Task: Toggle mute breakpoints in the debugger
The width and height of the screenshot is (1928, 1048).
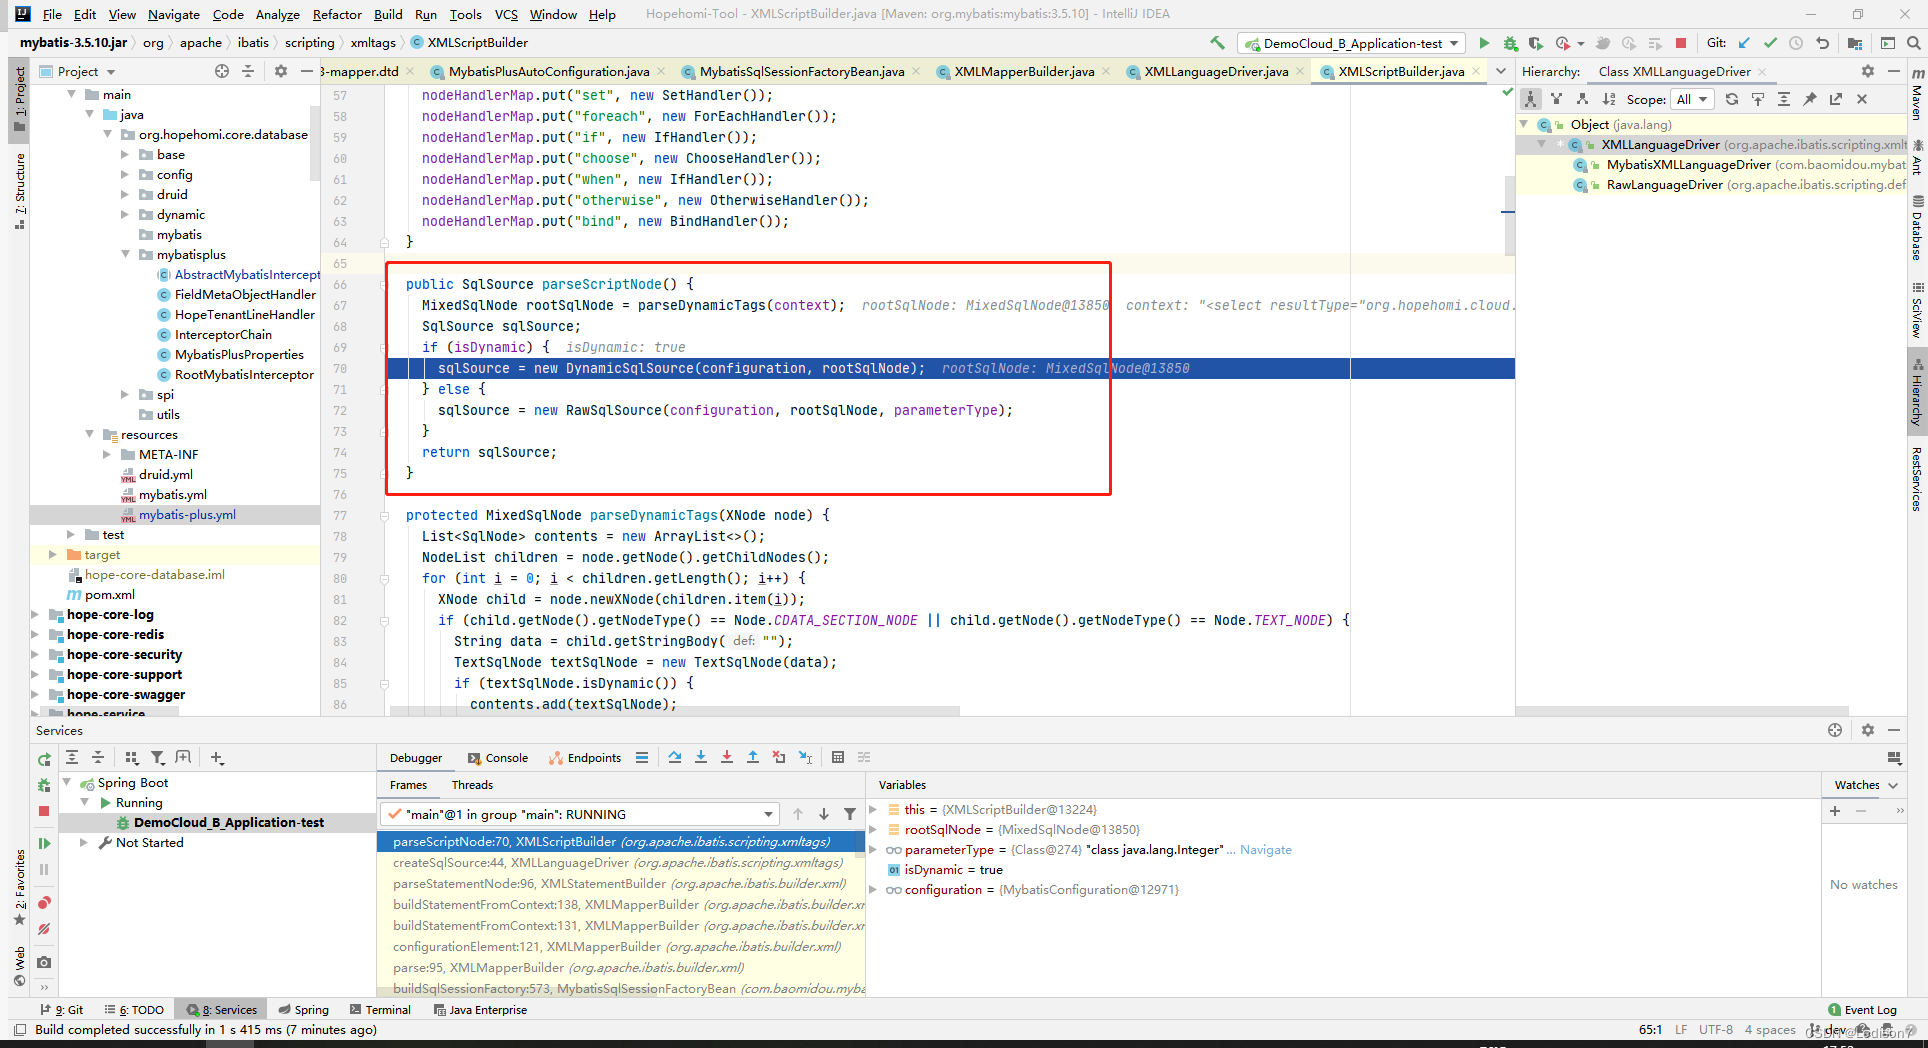Action: tap(44, 929)
